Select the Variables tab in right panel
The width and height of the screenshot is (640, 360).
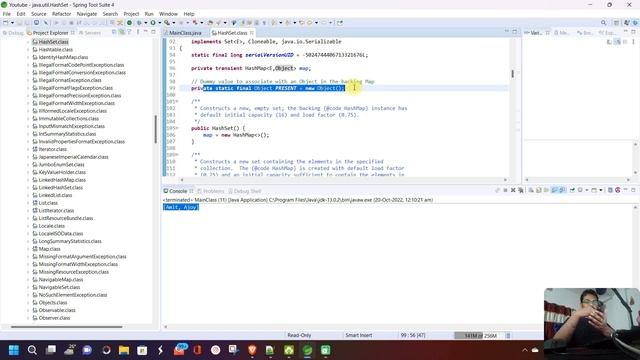pos(536,33)
